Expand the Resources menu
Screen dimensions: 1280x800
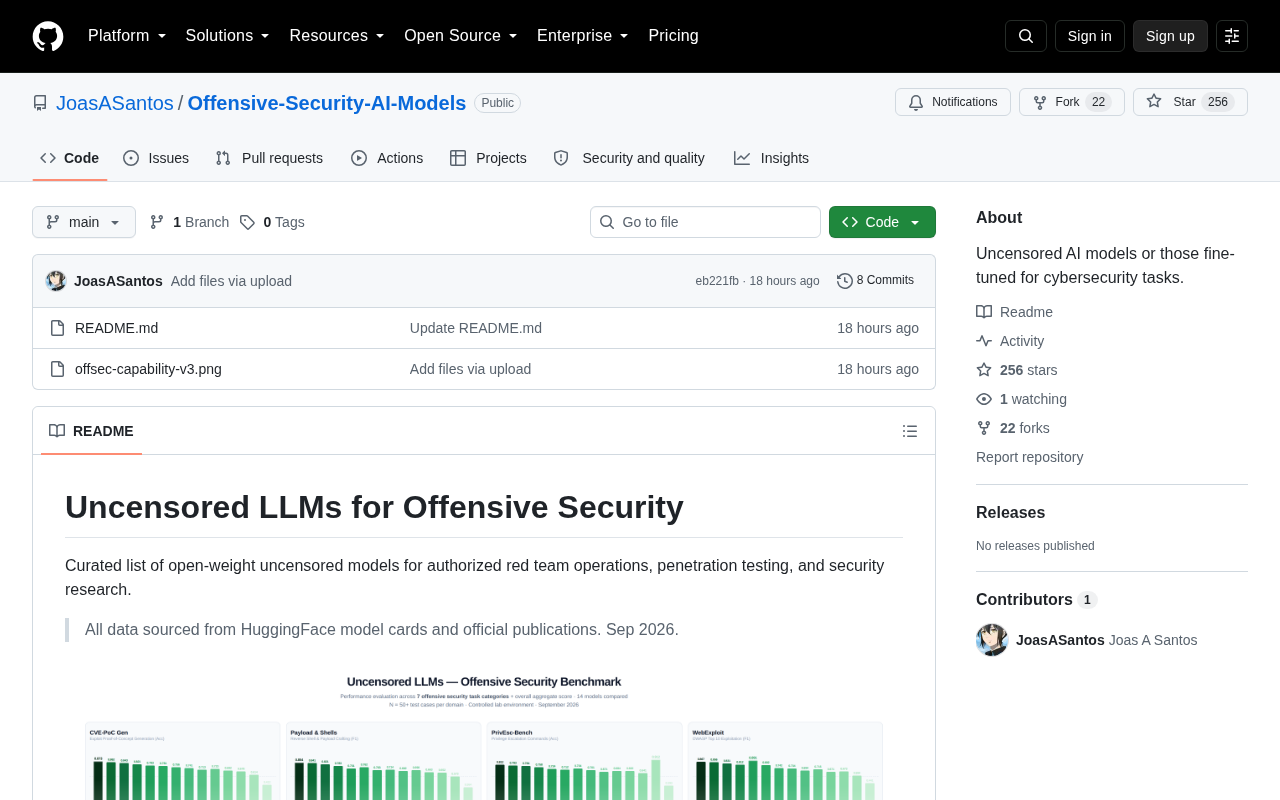337,36
